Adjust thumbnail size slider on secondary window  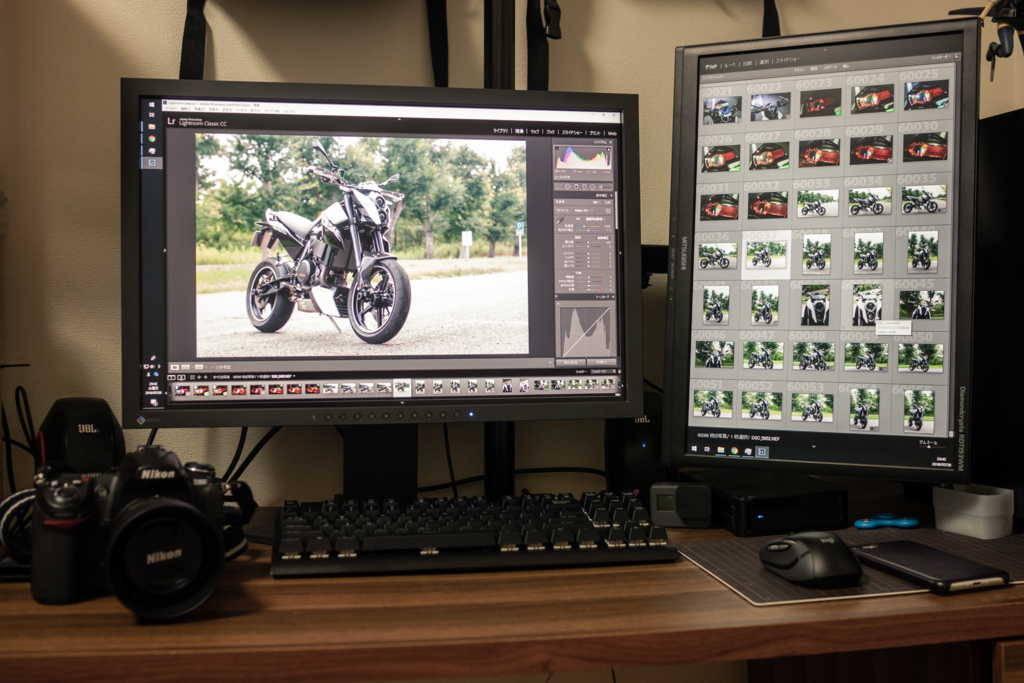932,447
